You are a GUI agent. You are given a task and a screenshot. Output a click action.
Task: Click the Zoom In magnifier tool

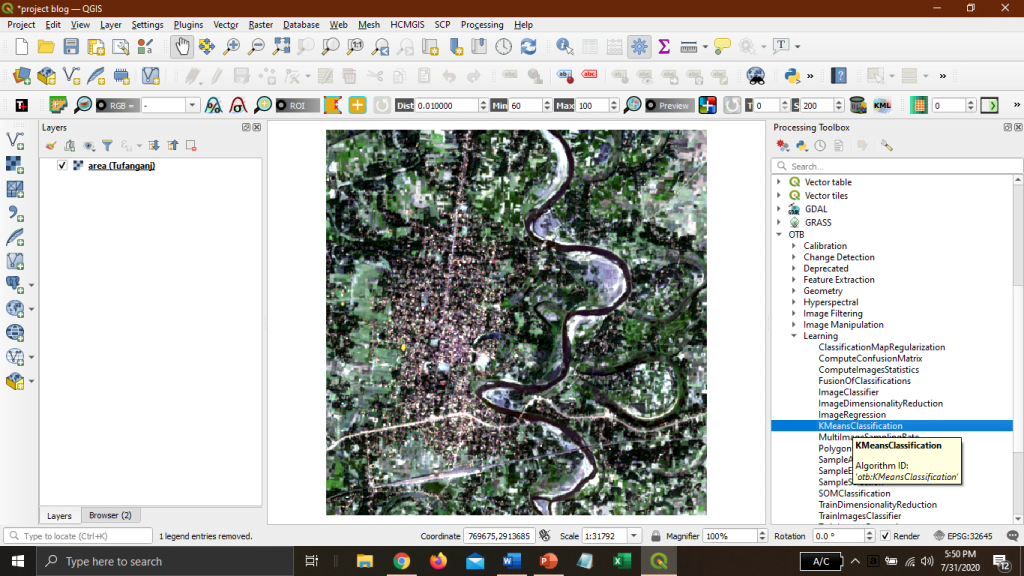[231, 46]
